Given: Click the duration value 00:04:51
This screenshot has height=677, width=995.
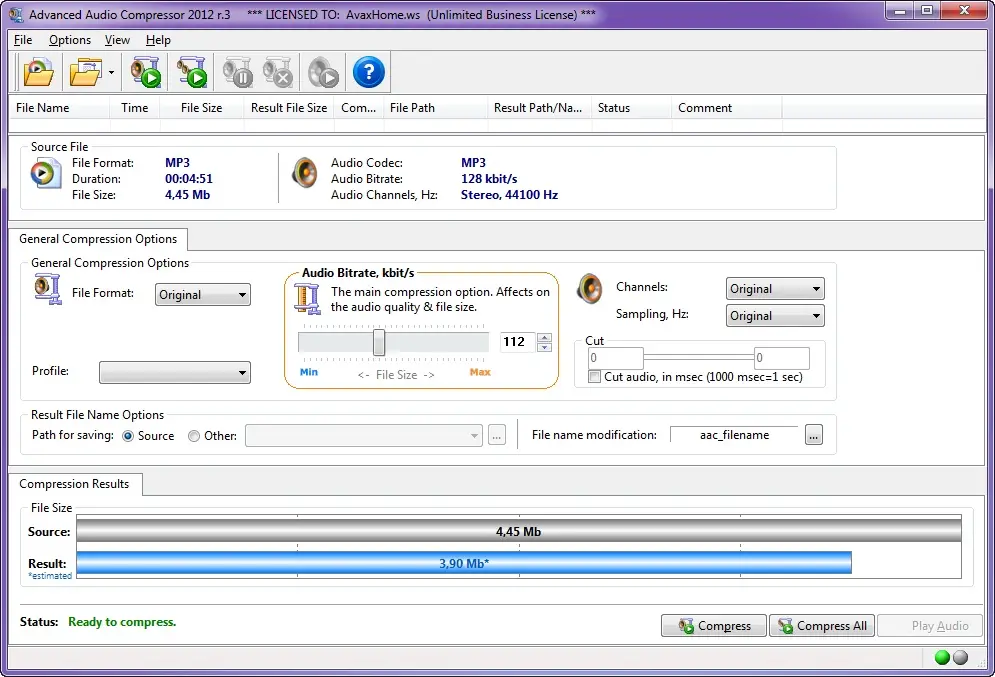Looking at the screenshot, I should 189,179.
